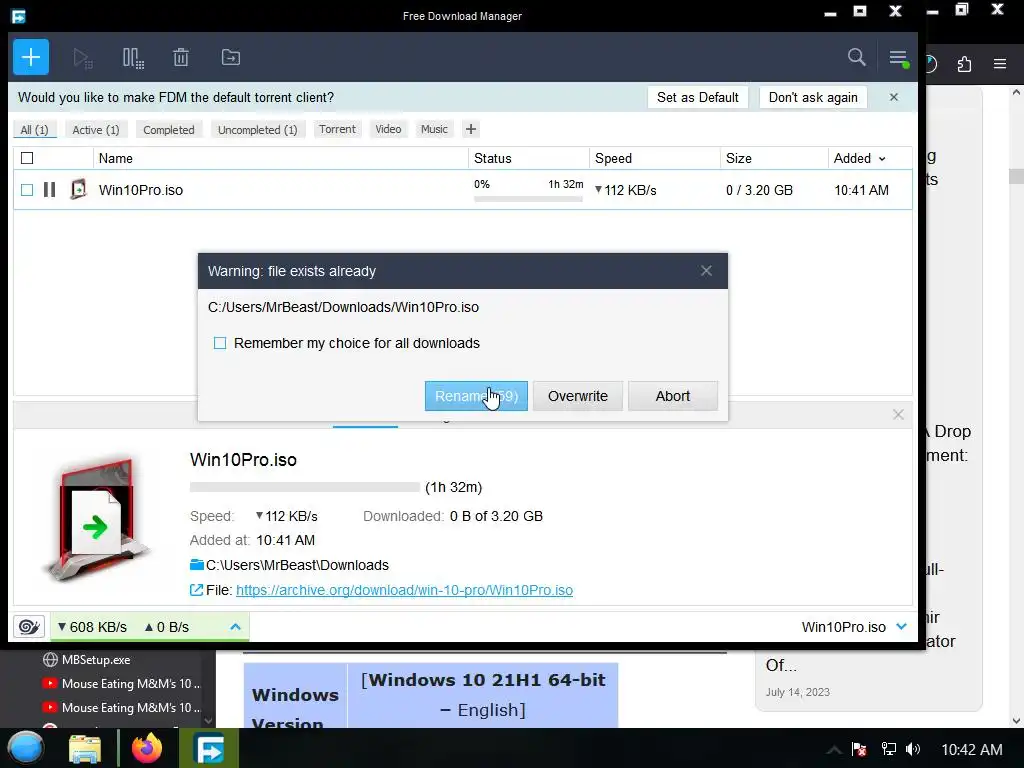Viewport: 1024px width, 768px height.
Task: Click the blue plus add download button
Action: (x=31, y=57)
